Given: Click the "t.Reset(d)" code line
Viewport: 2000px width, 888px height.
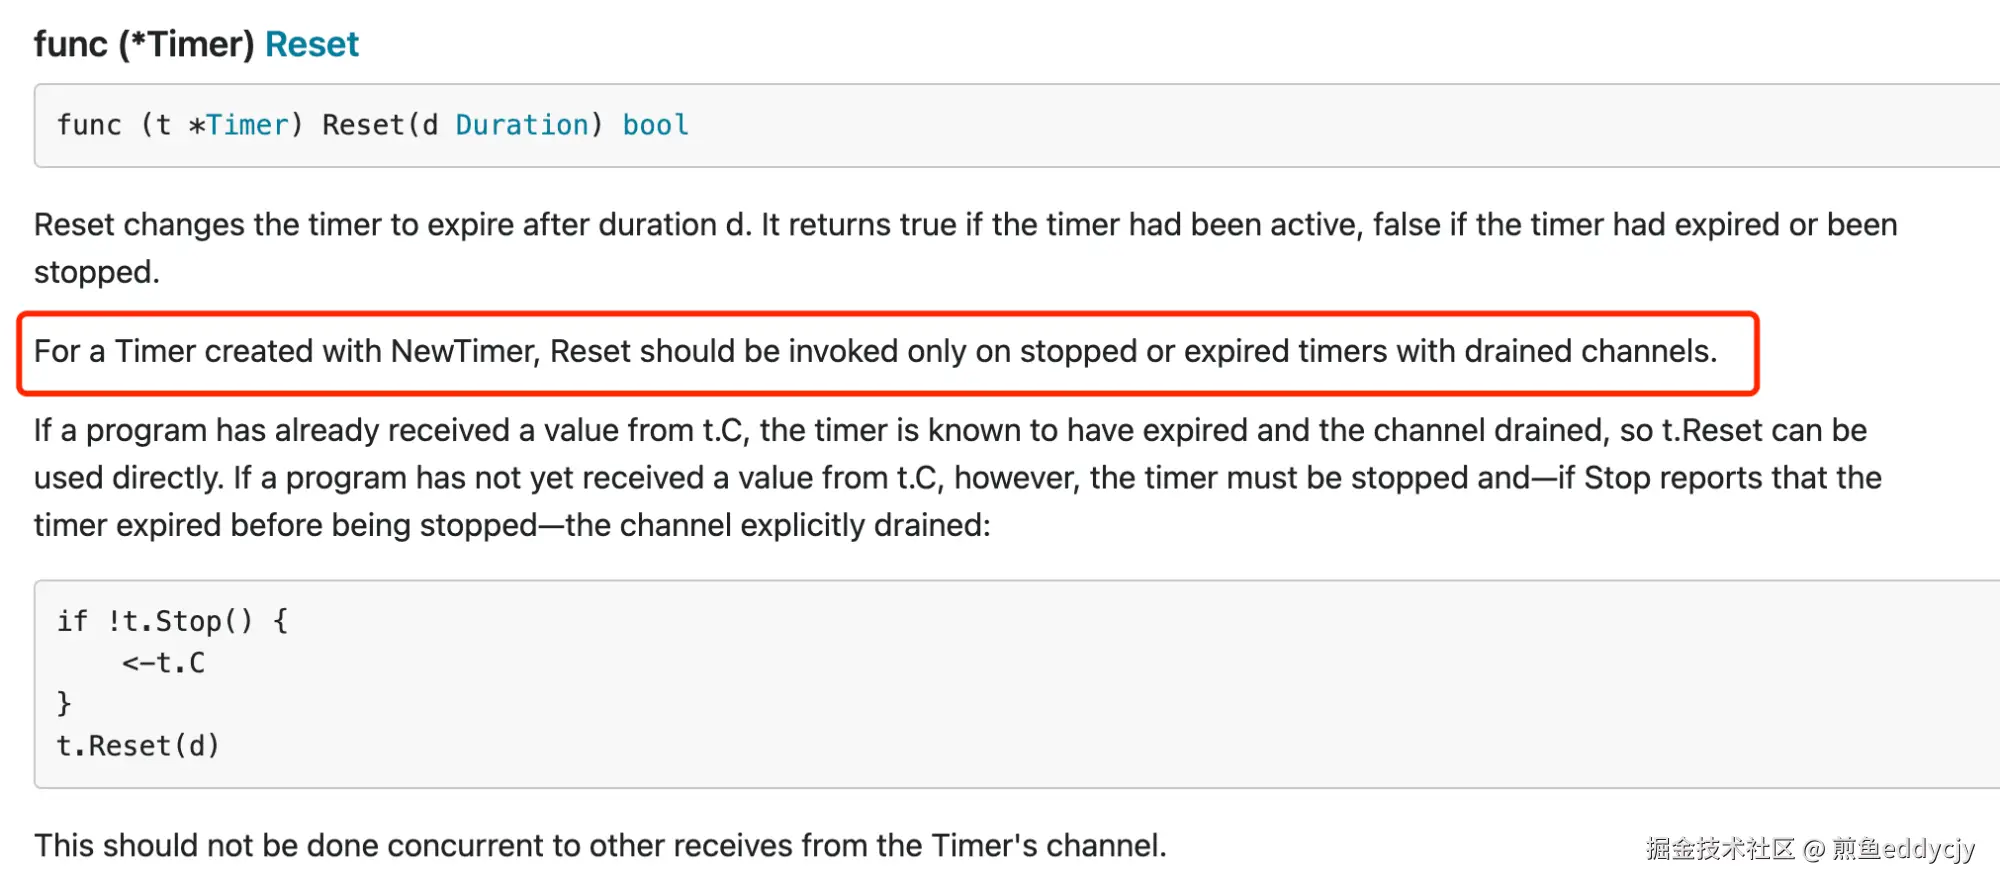Looking at the screenshot, I should [x=137, y=746].
